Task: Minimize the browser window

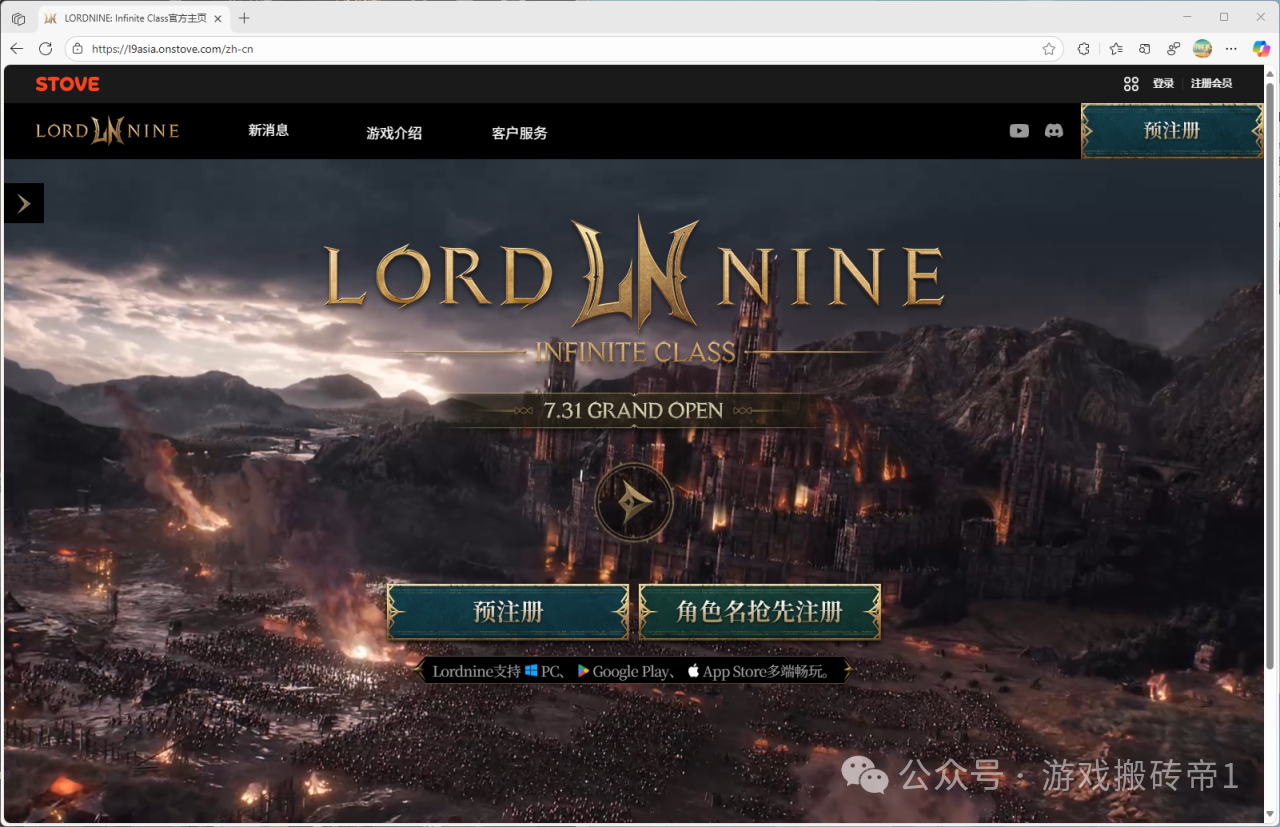Action: [1187, 17]
